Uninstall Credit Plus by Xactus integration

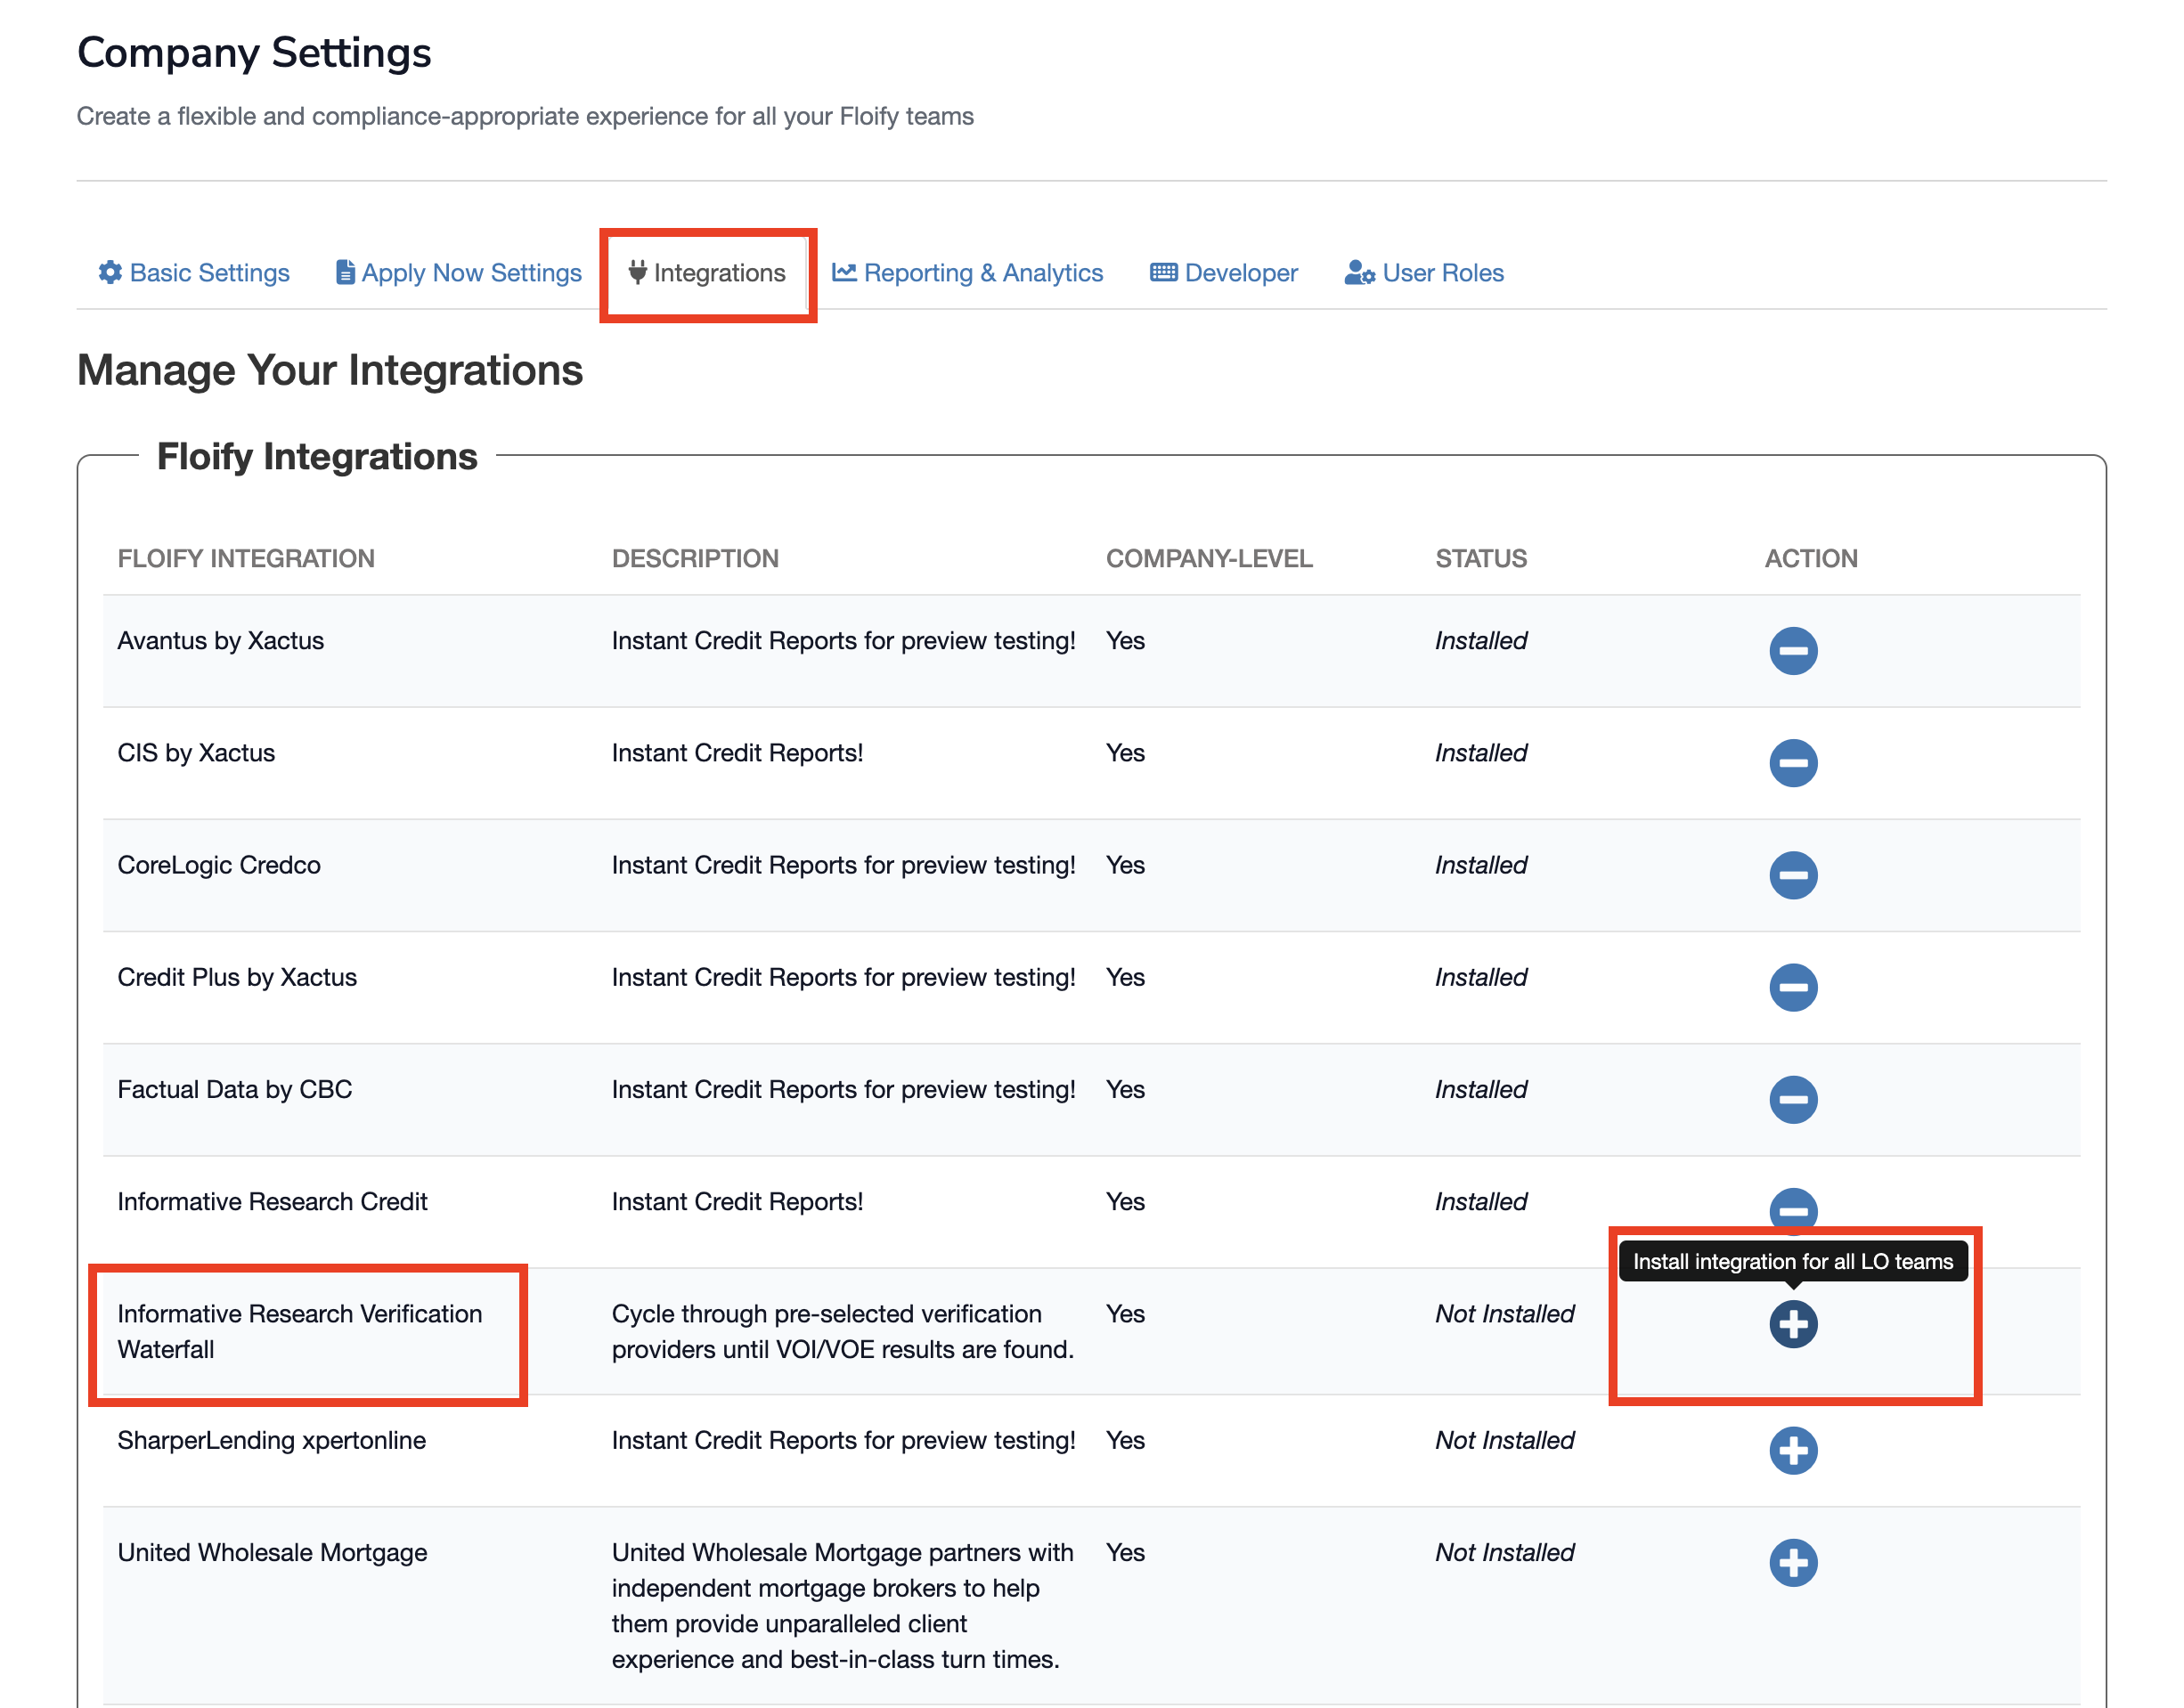pos(1792,987)
